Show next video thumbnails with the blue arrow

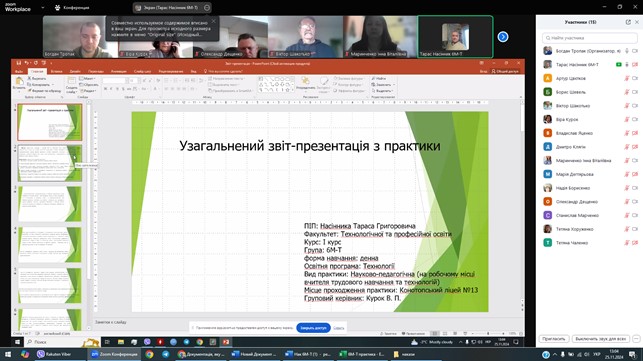pos(503,37)
